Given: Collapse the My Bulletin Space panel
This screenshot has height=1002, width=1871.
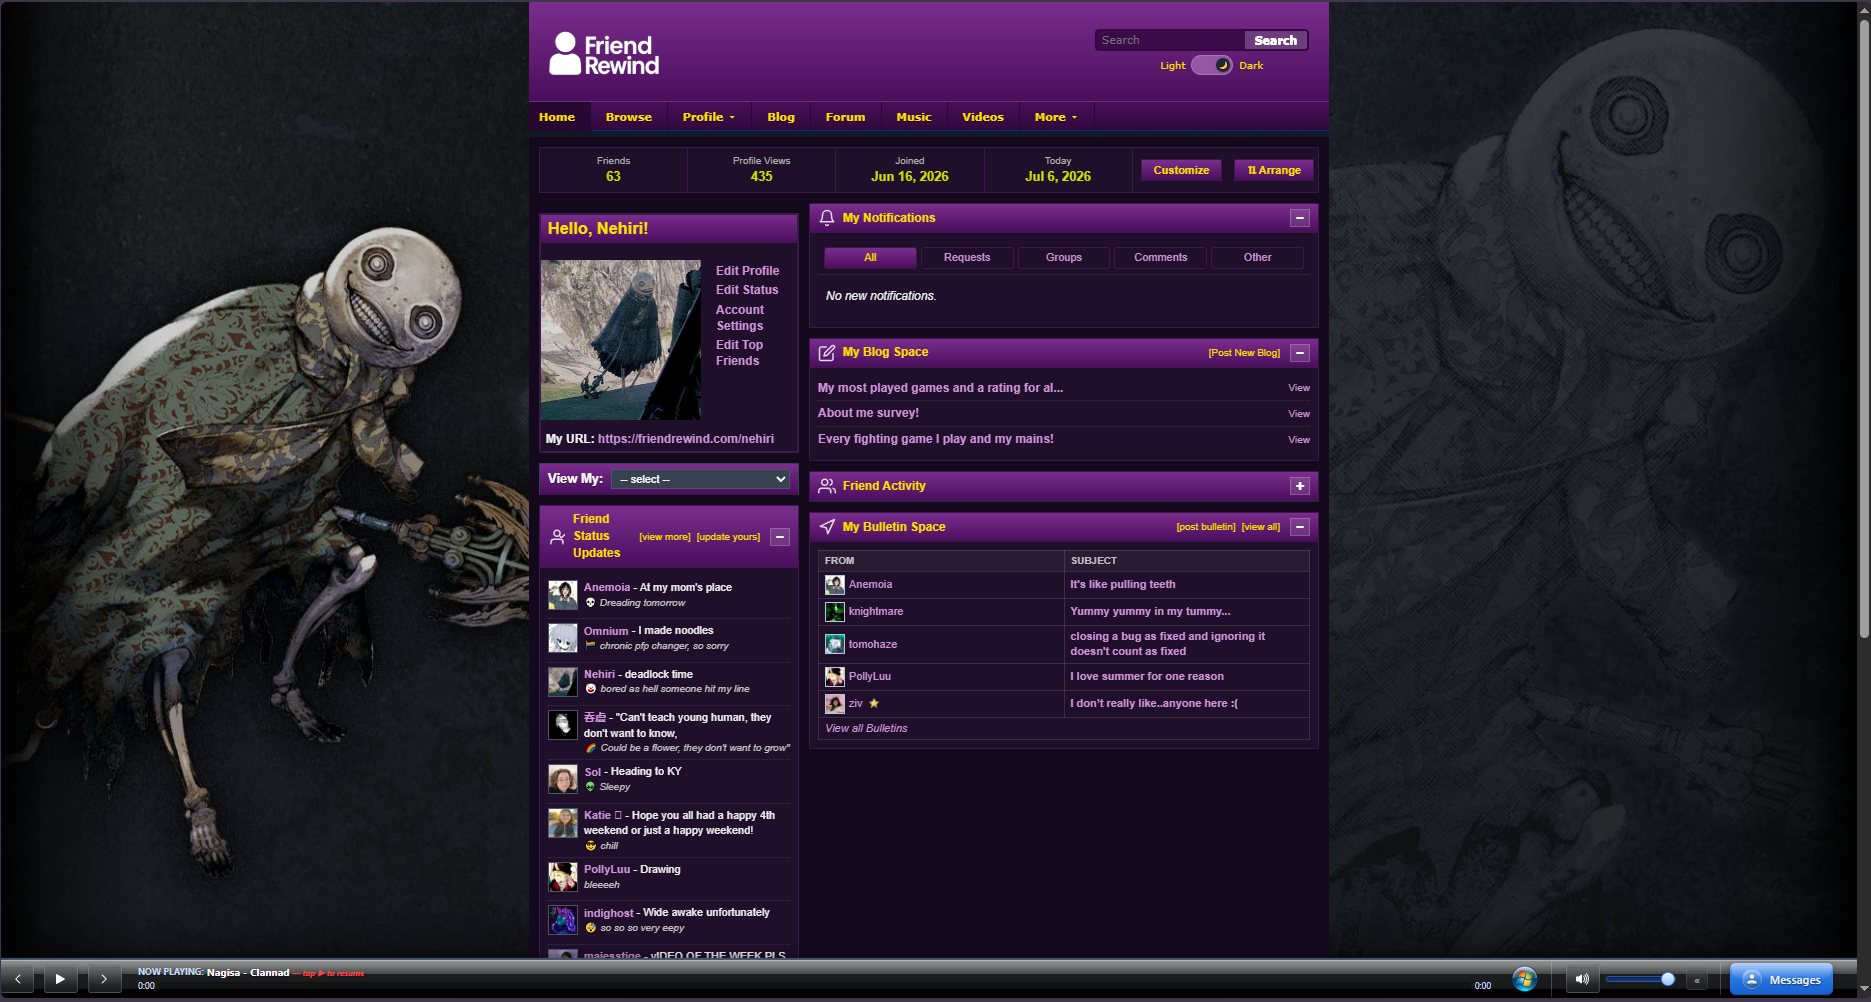Looking at the screenshot, I should [x=1300, y=527].
